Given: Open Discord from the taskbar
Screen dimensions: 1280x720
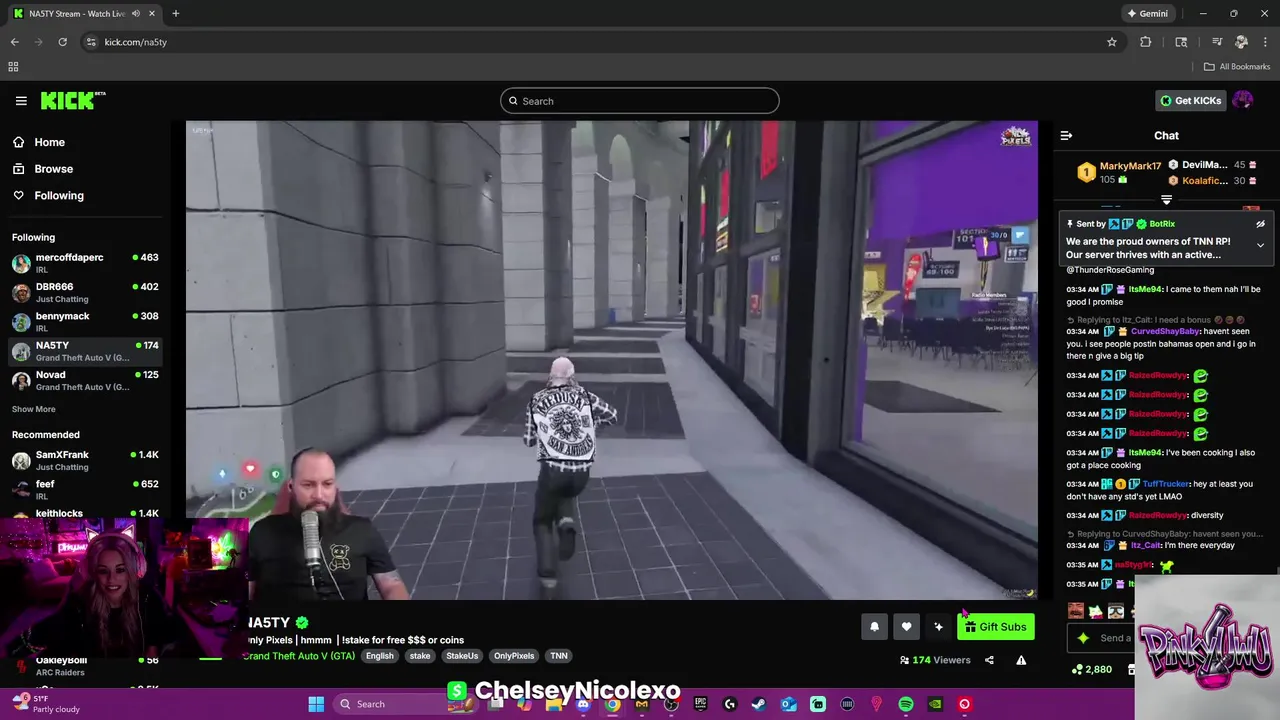Looking at the screenshot, I should tap(583, 704).
